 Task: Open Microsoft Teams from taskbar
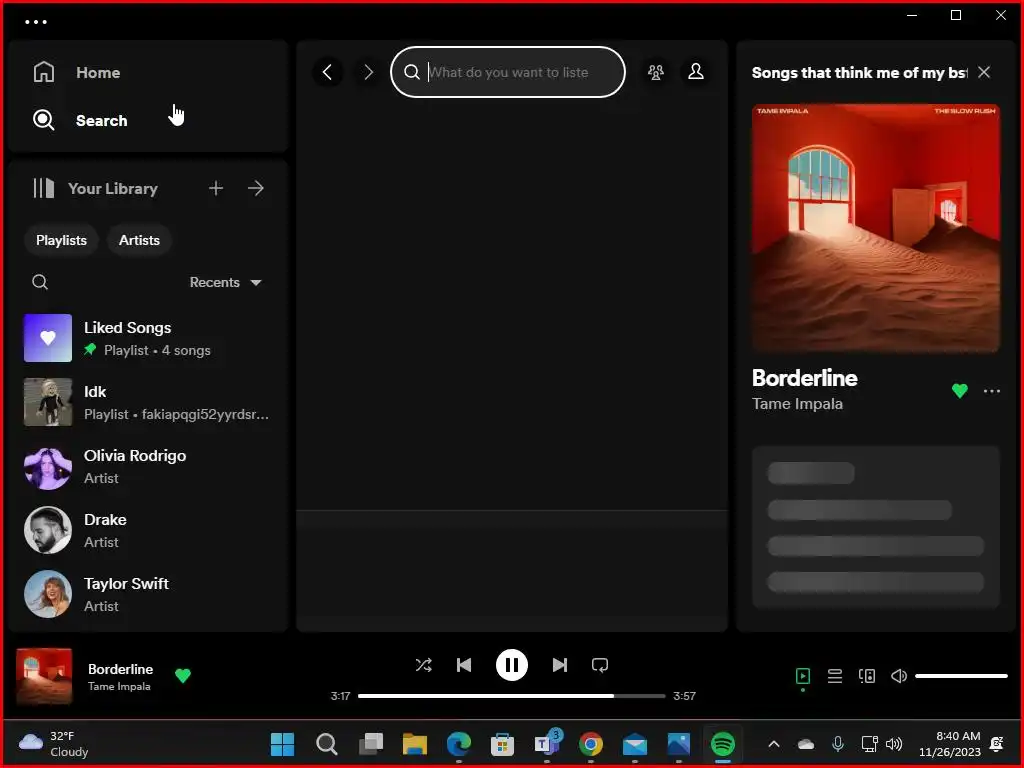547,744
